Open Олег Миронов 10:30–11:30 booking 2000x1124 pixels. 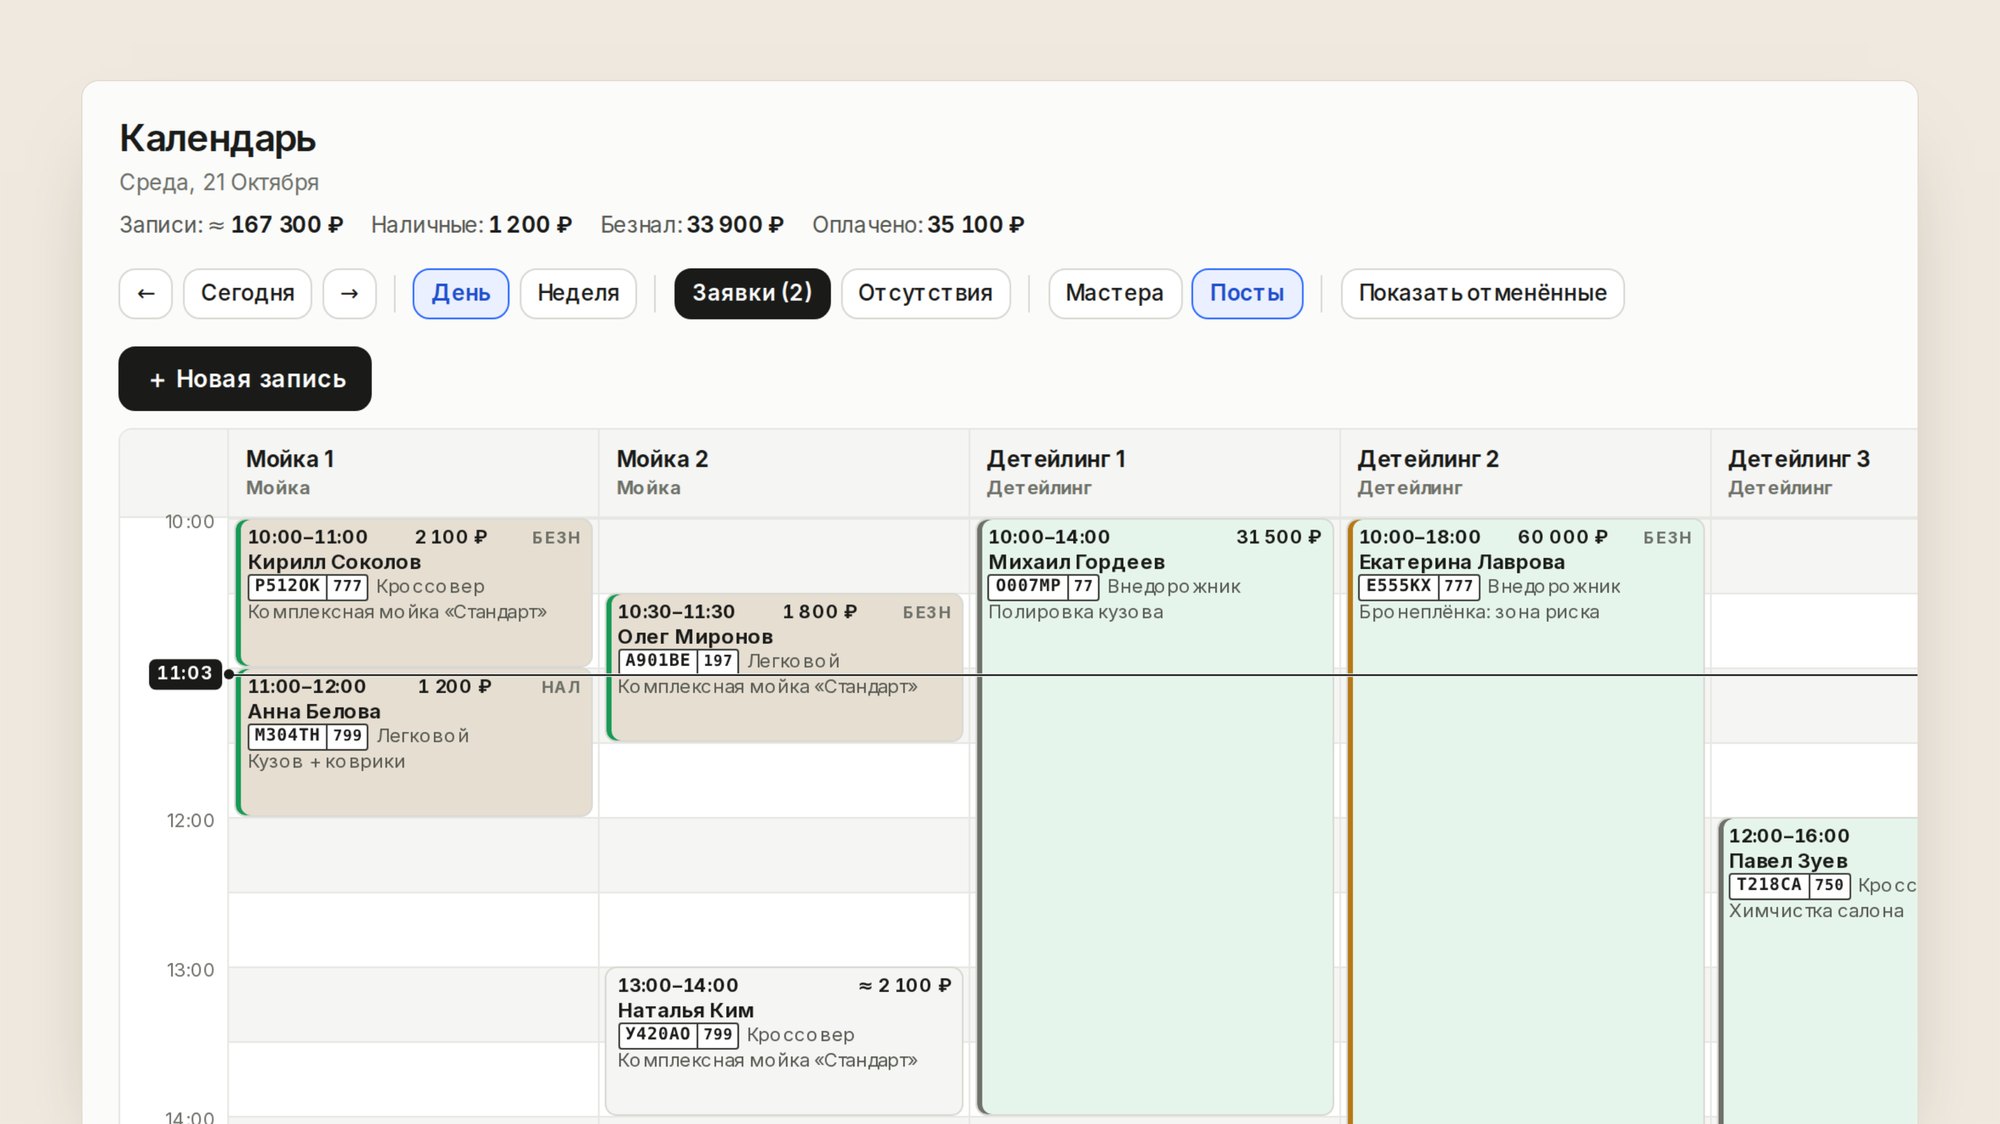pos(784,667)
